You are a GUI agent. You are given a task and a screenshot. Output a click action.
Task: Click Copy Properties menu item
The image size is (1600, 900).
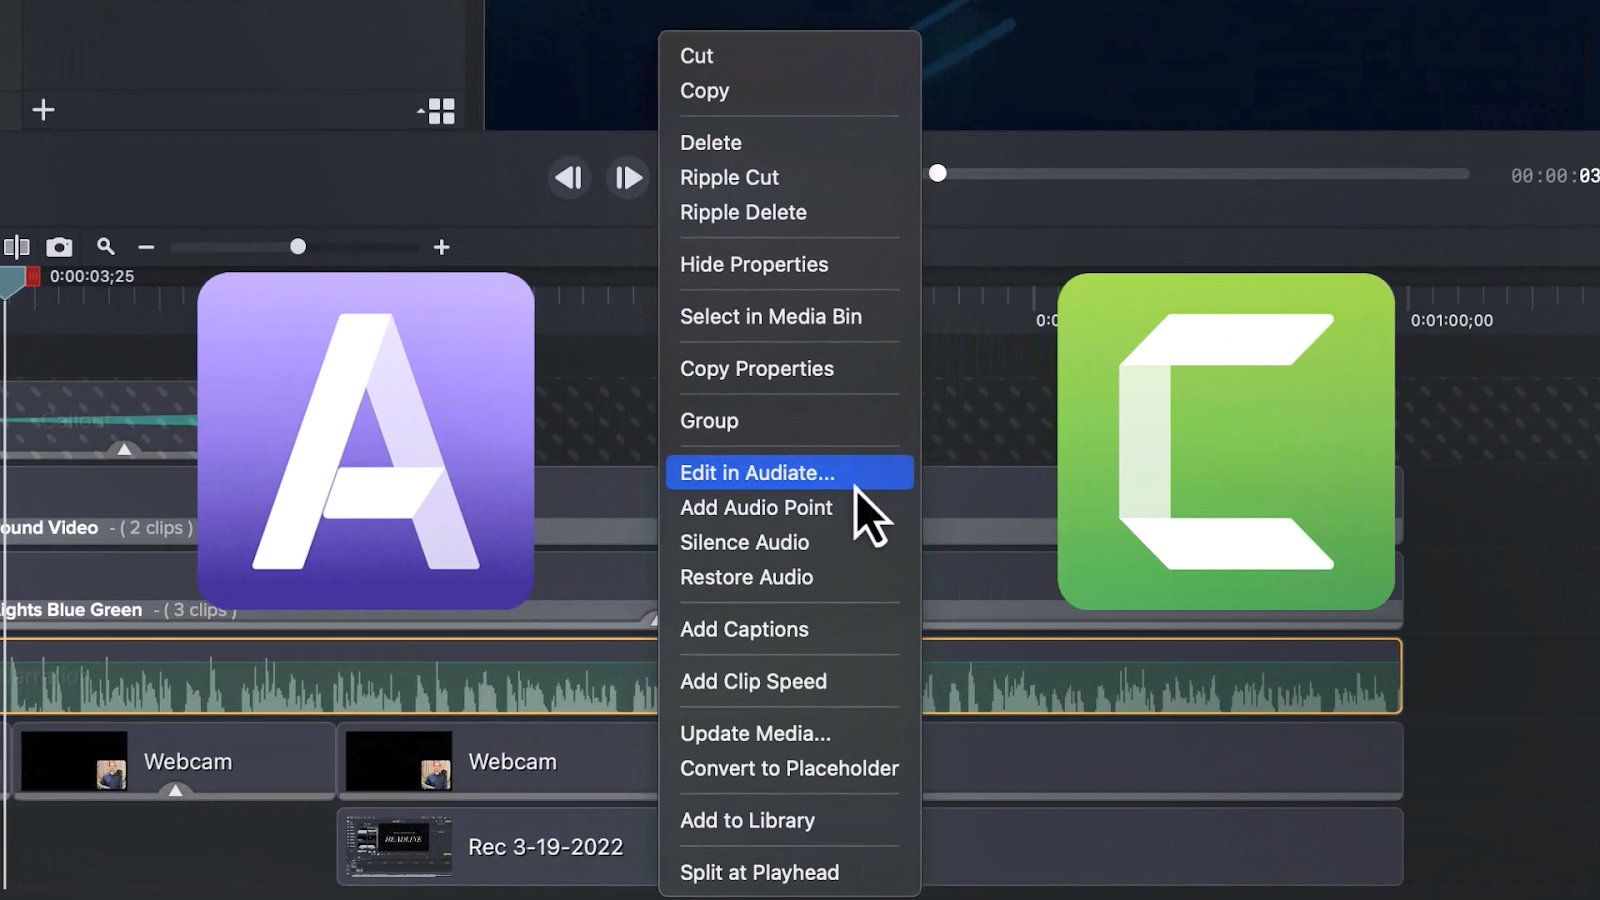point(756,369)
